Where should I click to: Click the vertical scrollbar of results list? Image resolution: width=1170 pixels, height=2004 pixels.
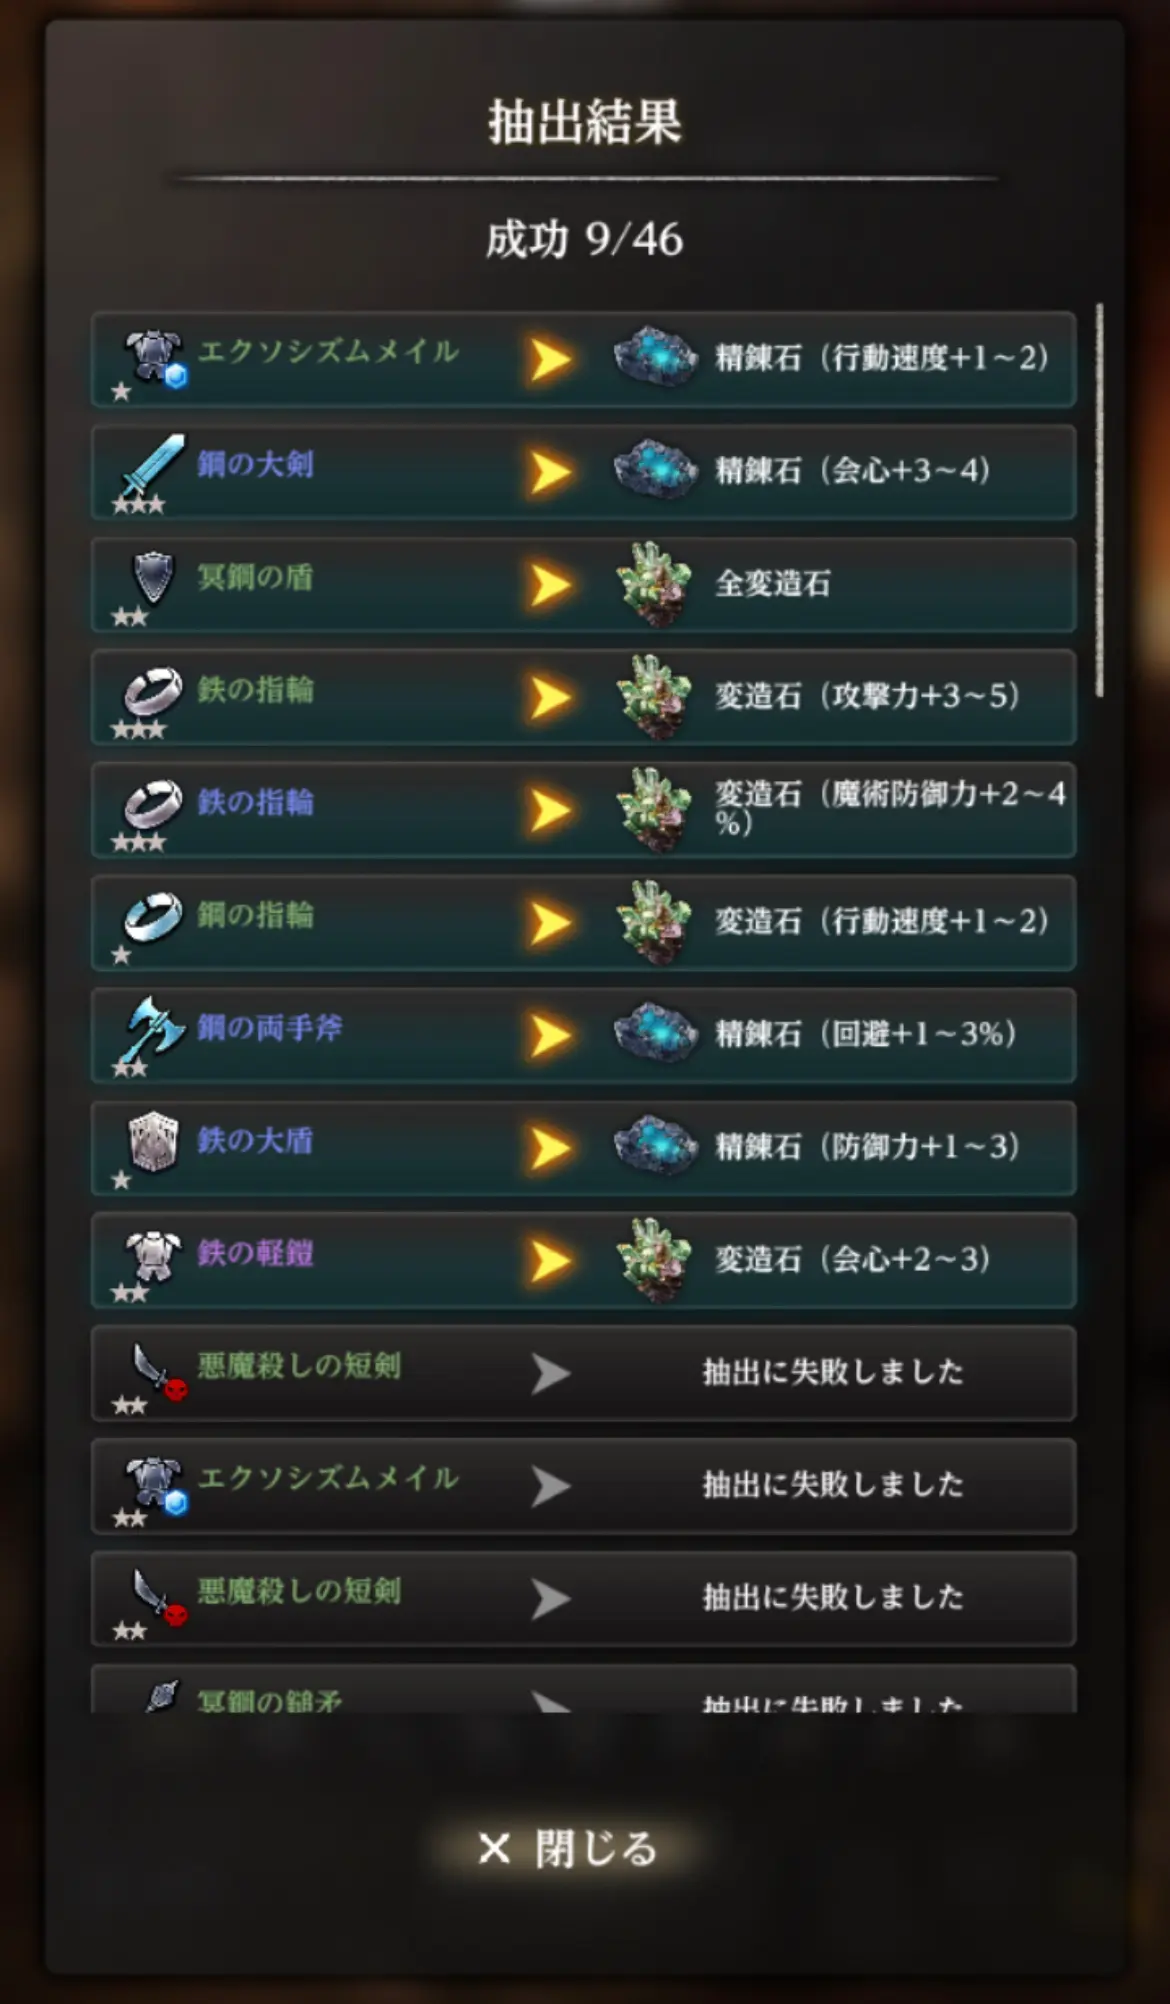(x=1099, y=500)
